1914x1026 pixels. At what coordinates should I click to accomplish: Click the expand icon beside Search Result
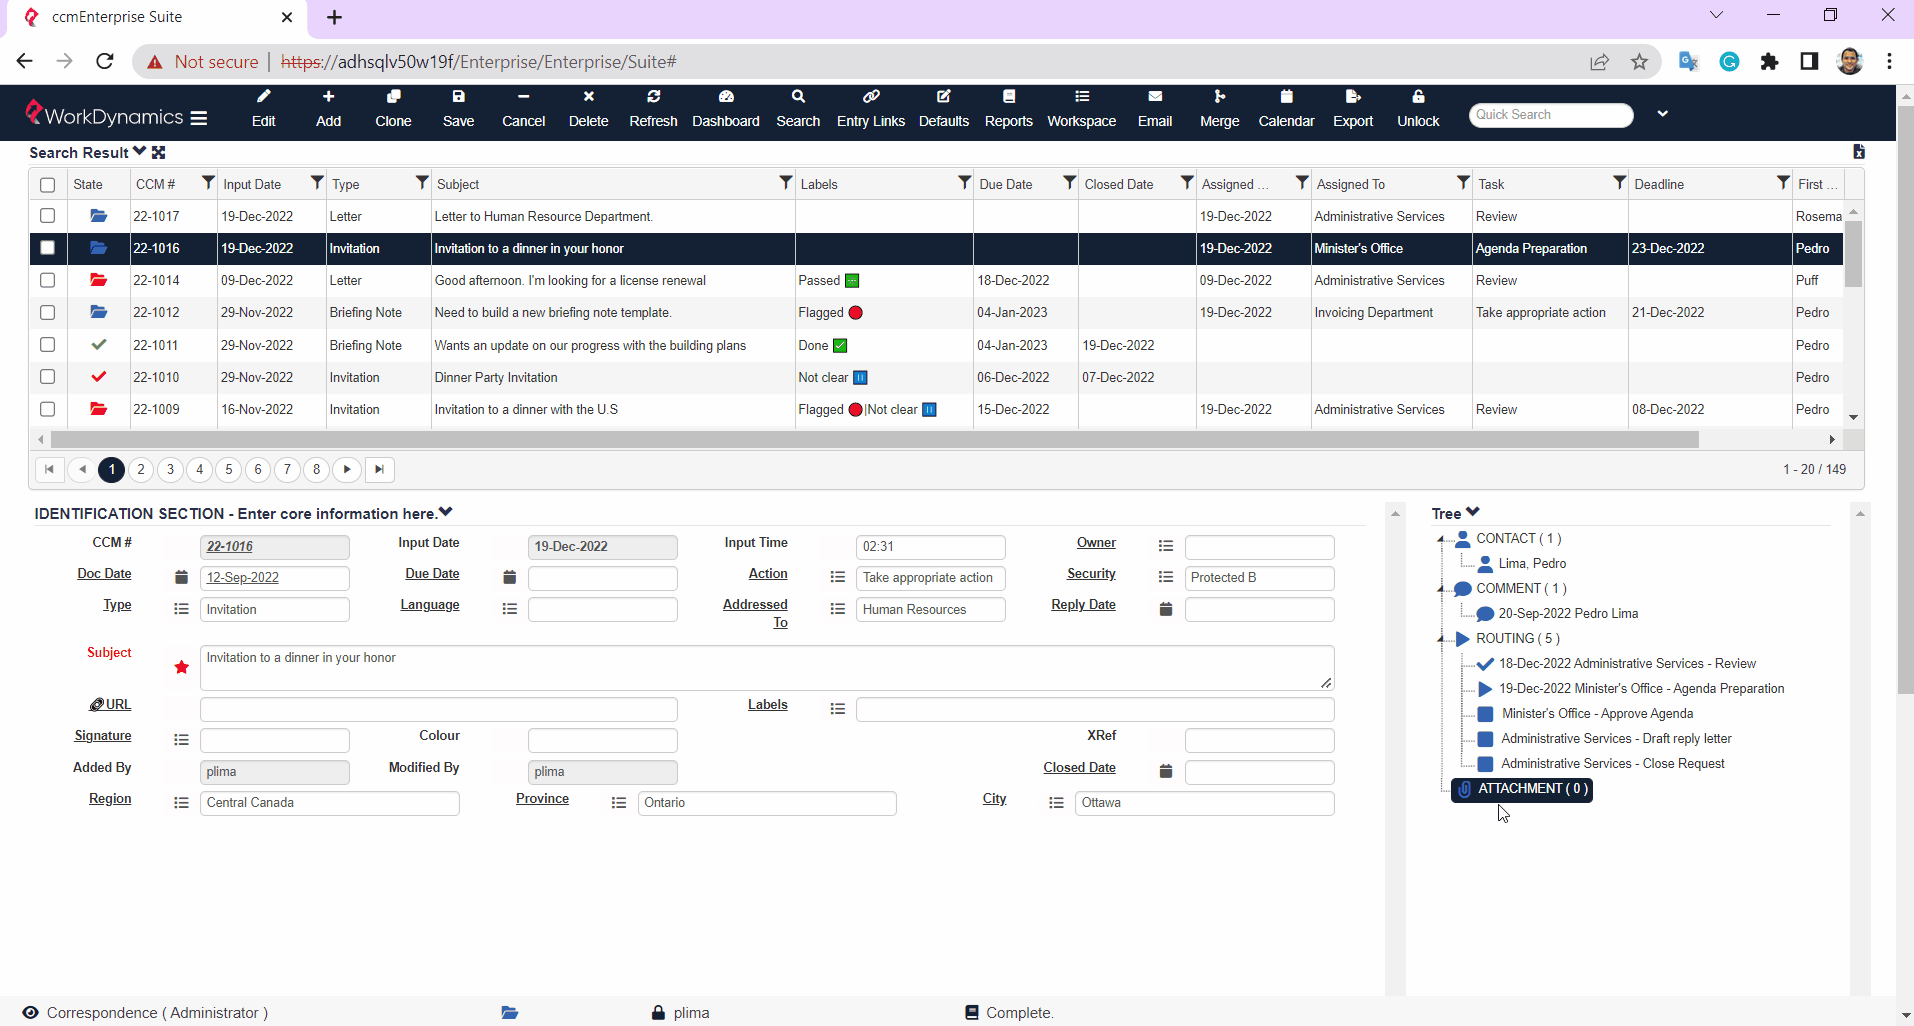click(158, 152)
